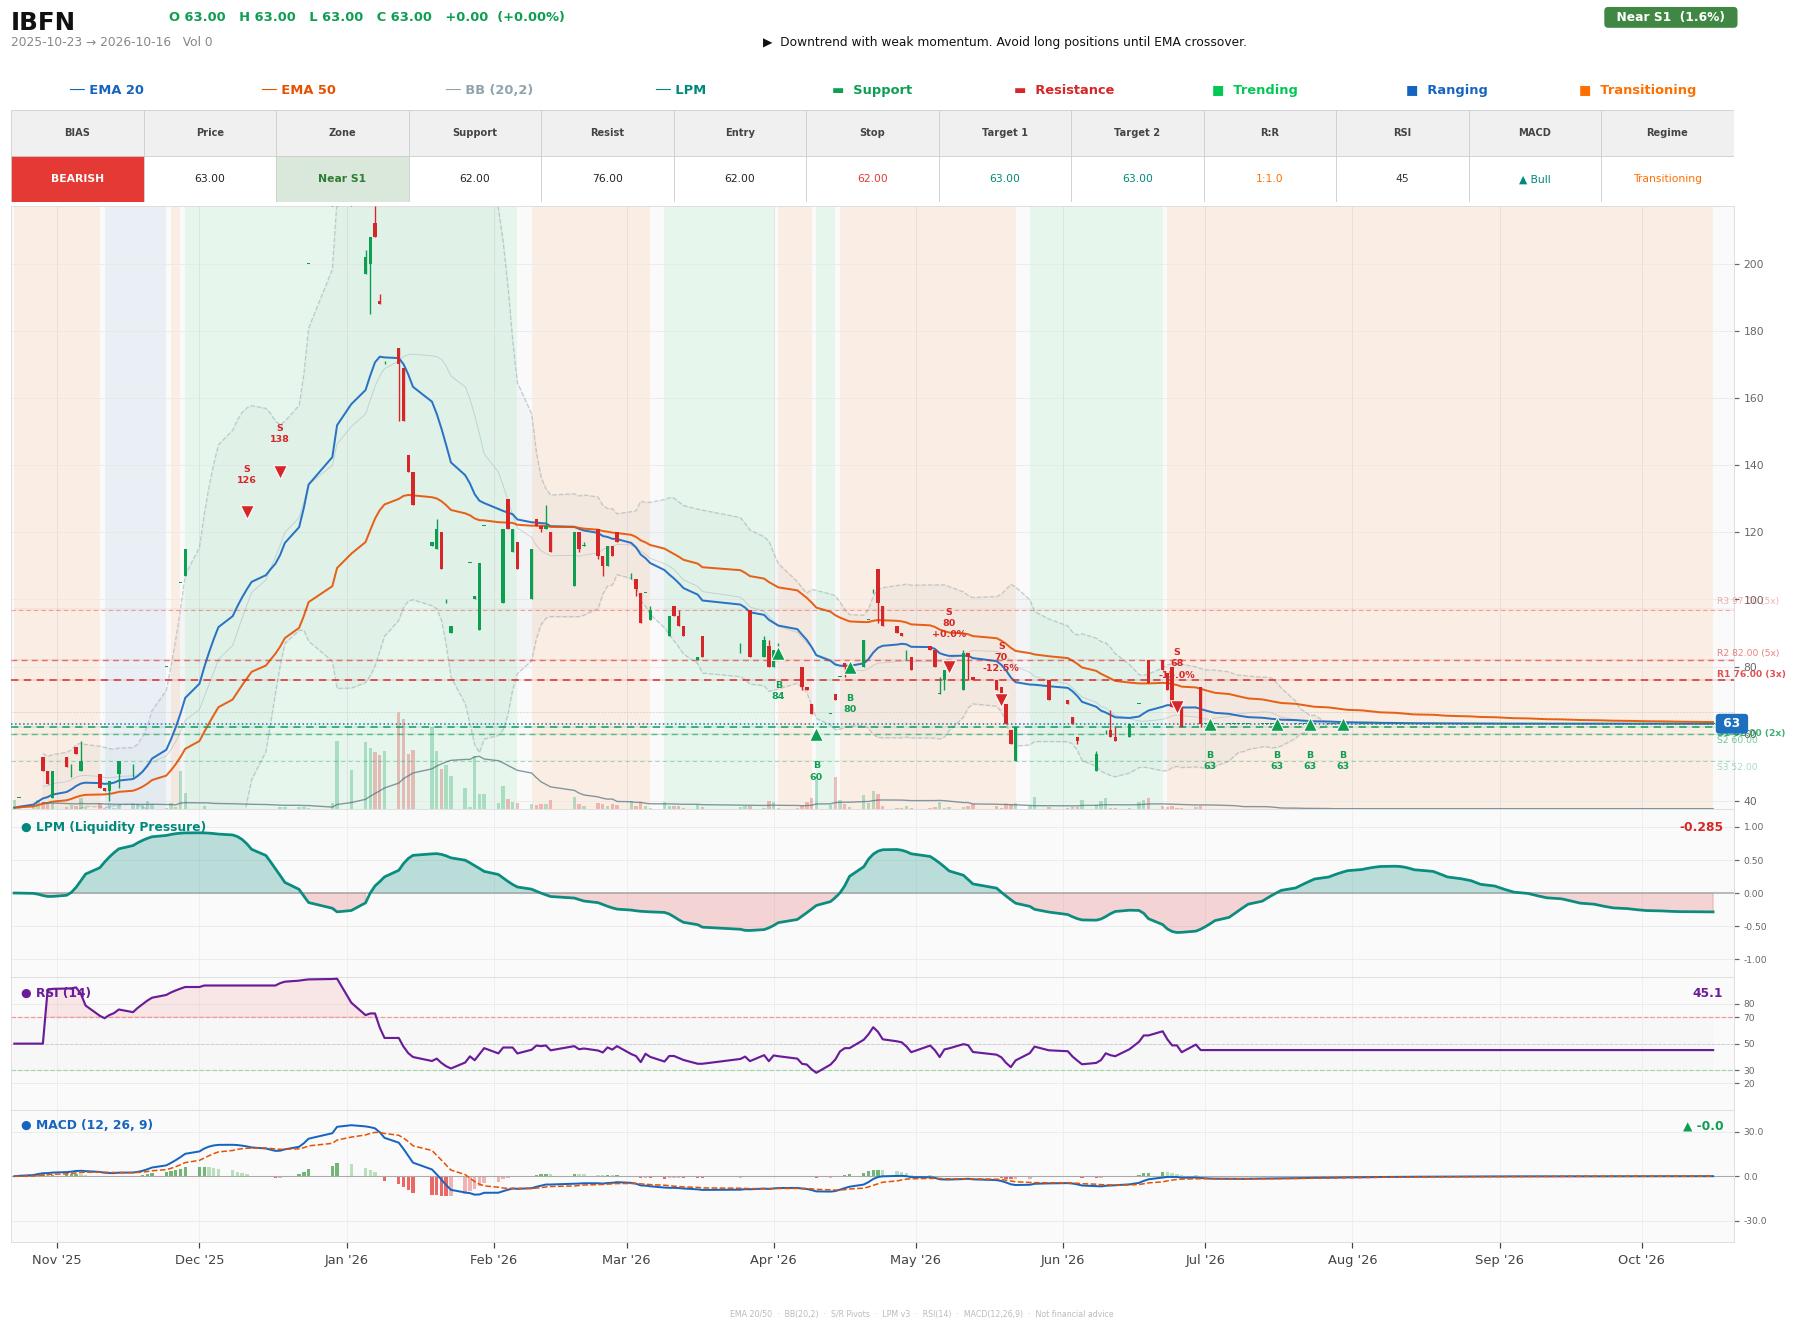Click the downtrend advice message text
The width and height of the screenshot is (1797, 1330).
point(1013,42)
